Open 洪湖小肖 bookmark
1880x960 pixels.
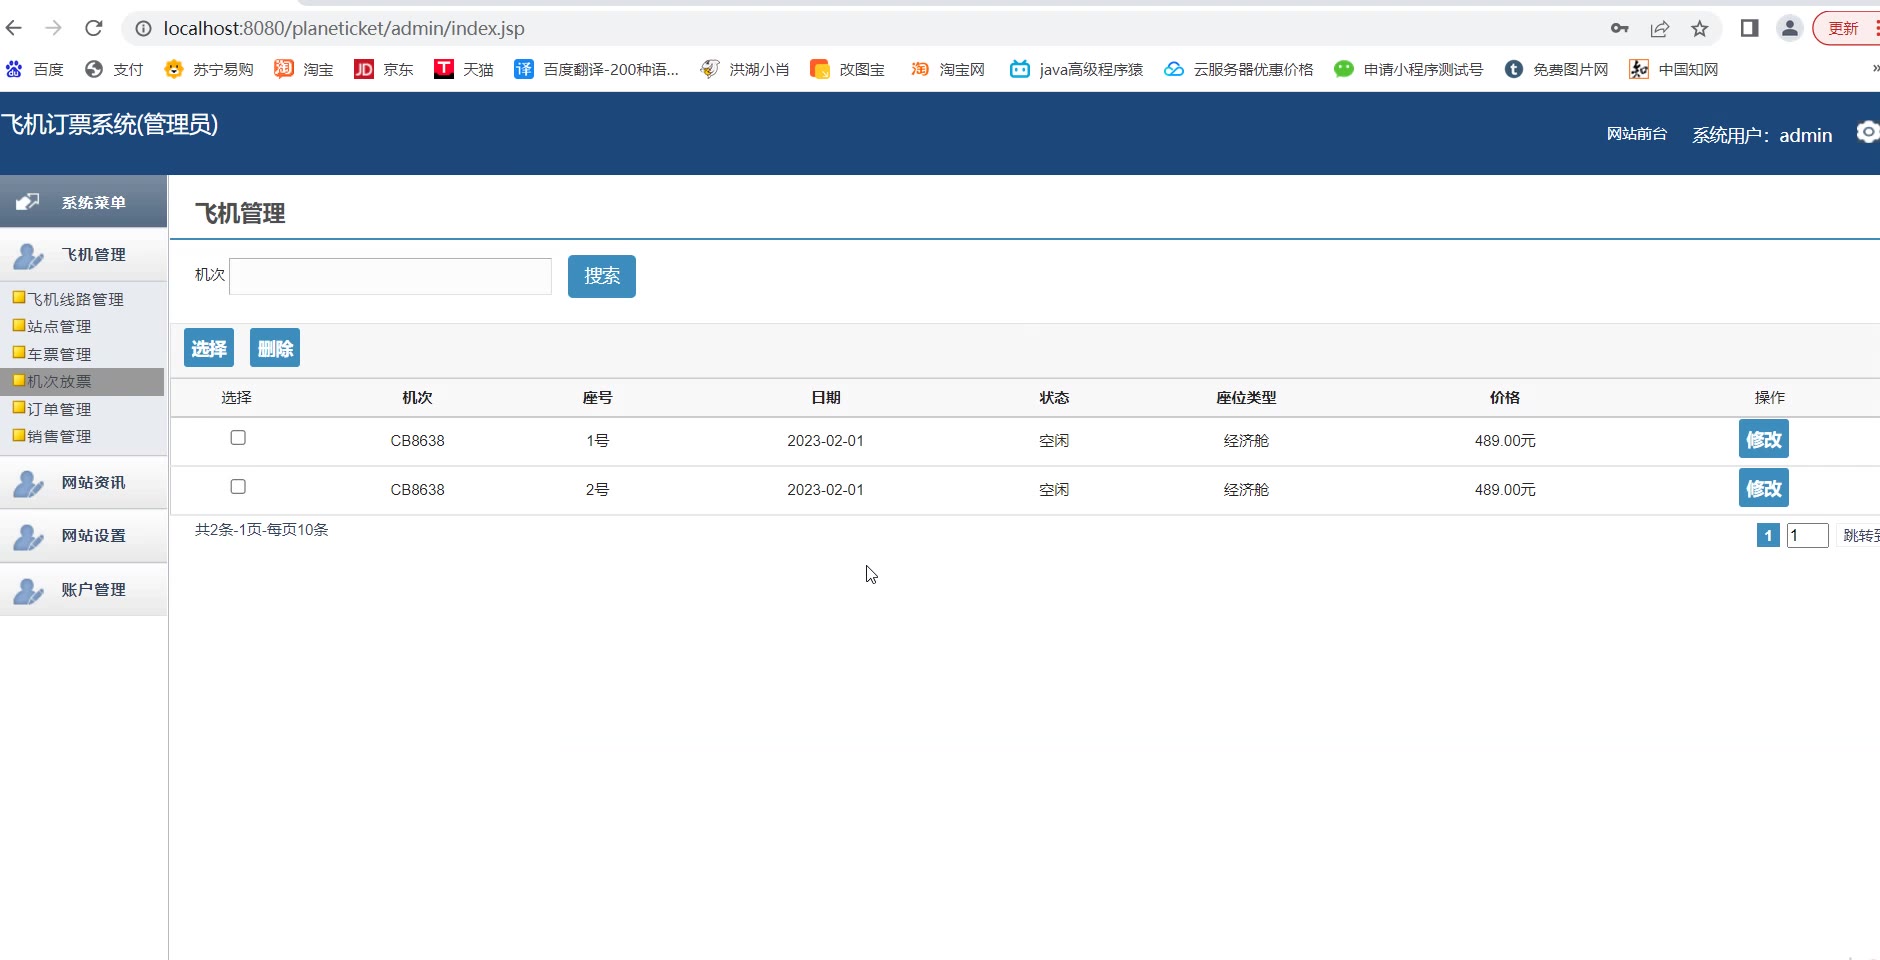(x=745, y=69)
